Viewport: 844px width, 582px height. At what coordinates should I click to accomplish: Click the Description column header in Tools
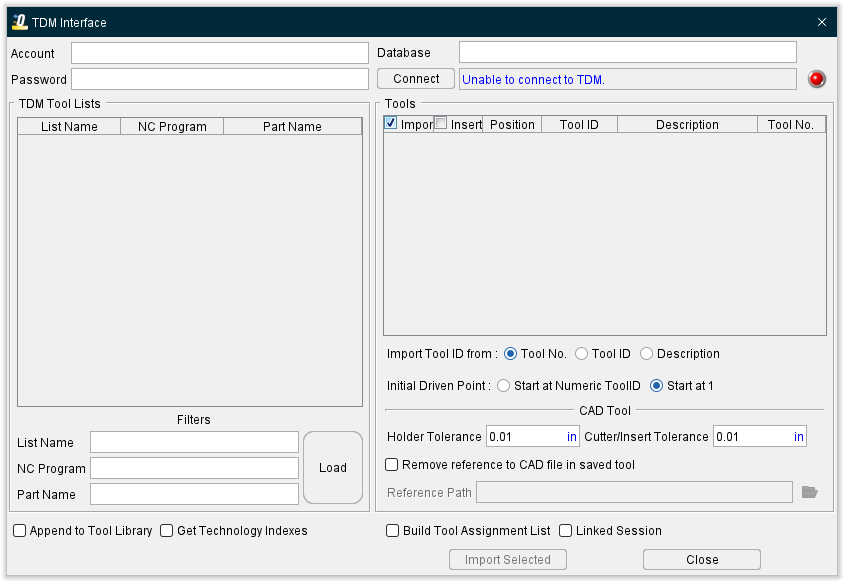[687, 124]
